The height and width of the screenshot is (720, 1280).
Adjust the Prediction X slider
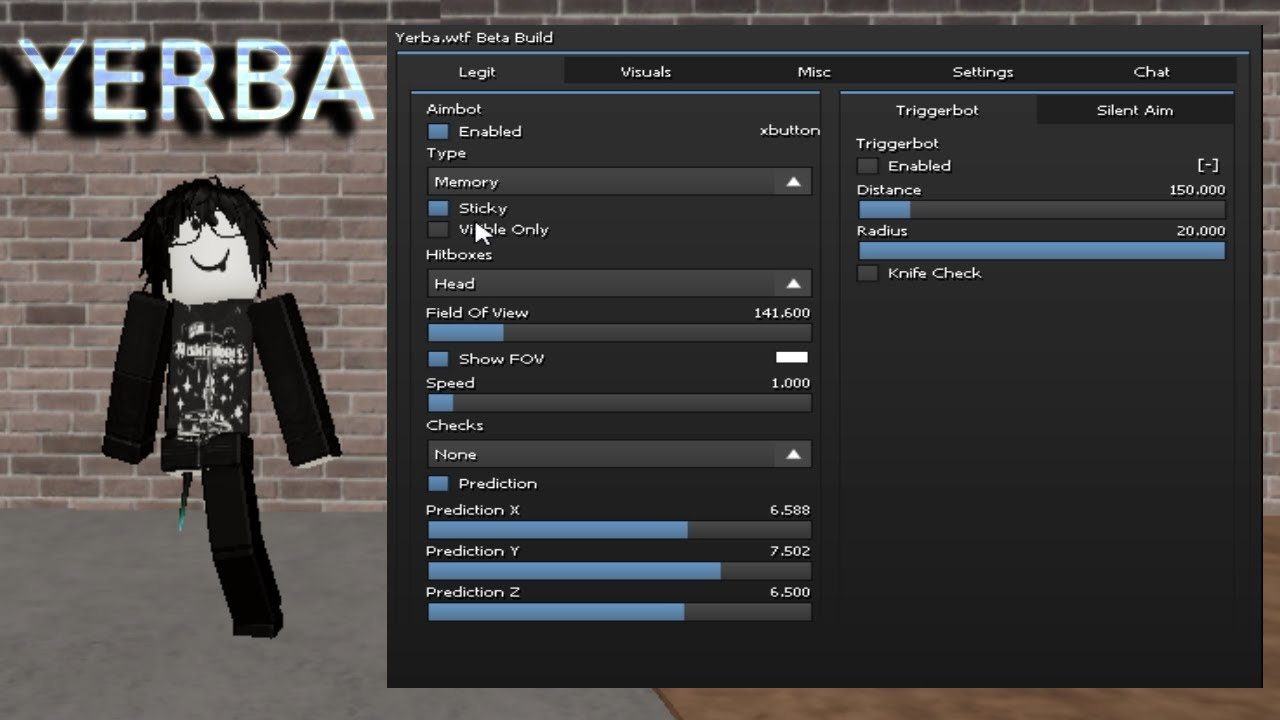(619, 530)
